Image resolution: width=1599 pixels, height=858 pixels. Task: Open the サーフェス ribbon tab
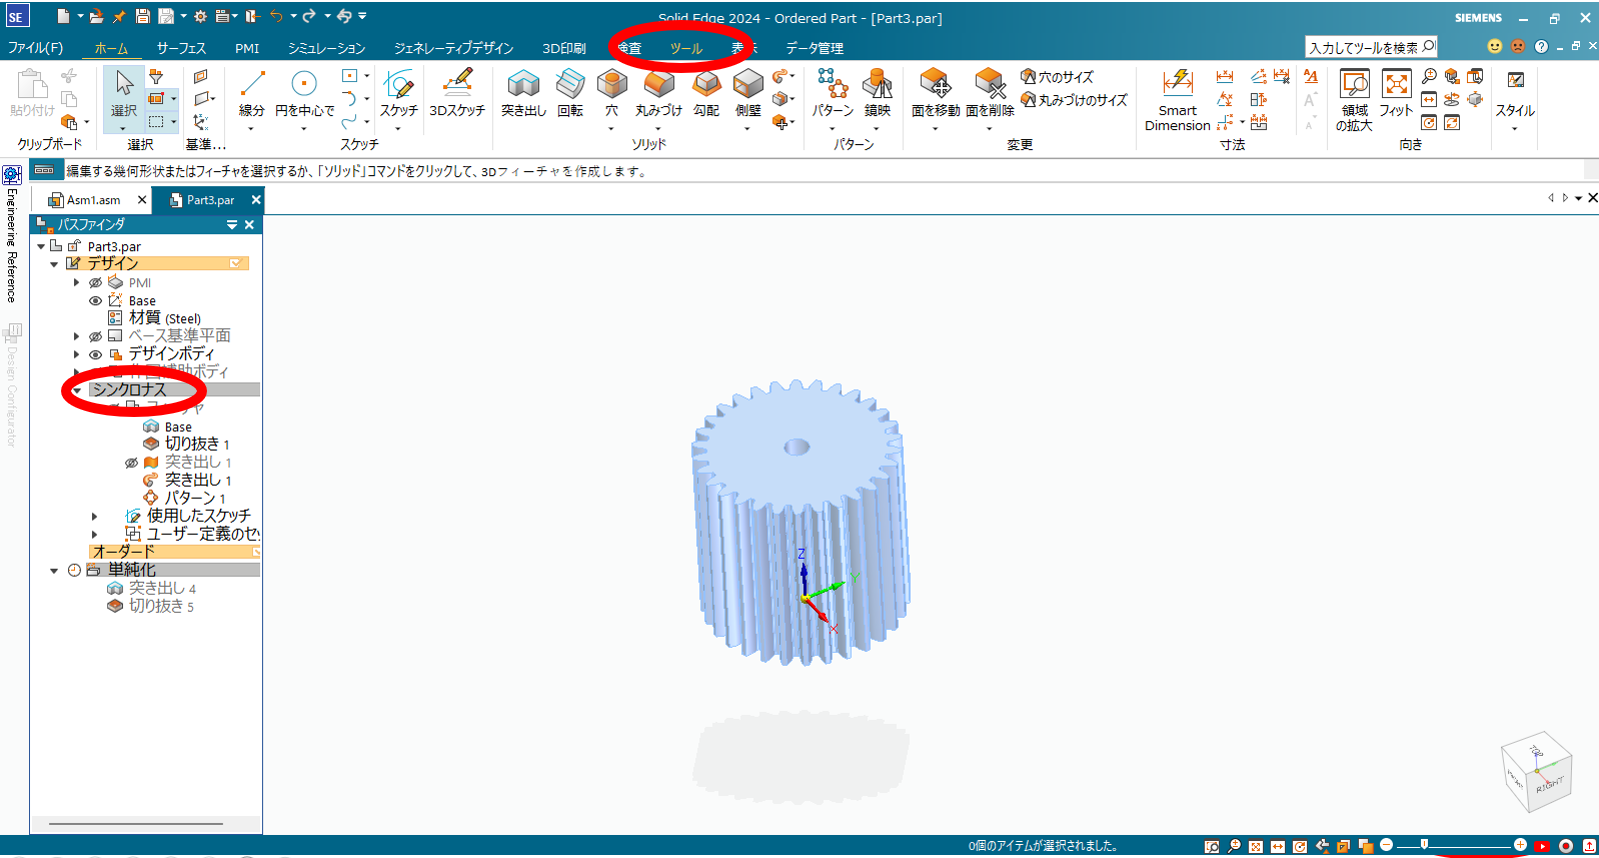pyautogui.click(x=181, y=48)
